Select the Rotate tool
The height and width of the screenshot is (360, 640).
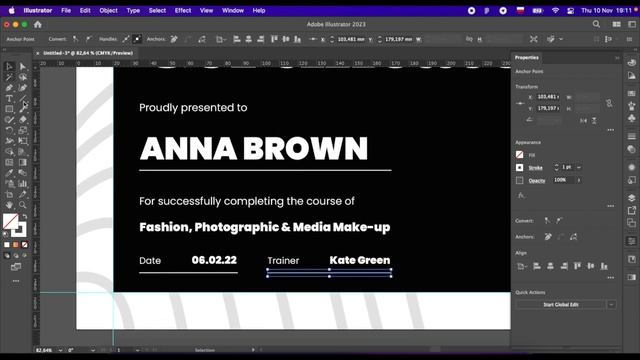9,130
